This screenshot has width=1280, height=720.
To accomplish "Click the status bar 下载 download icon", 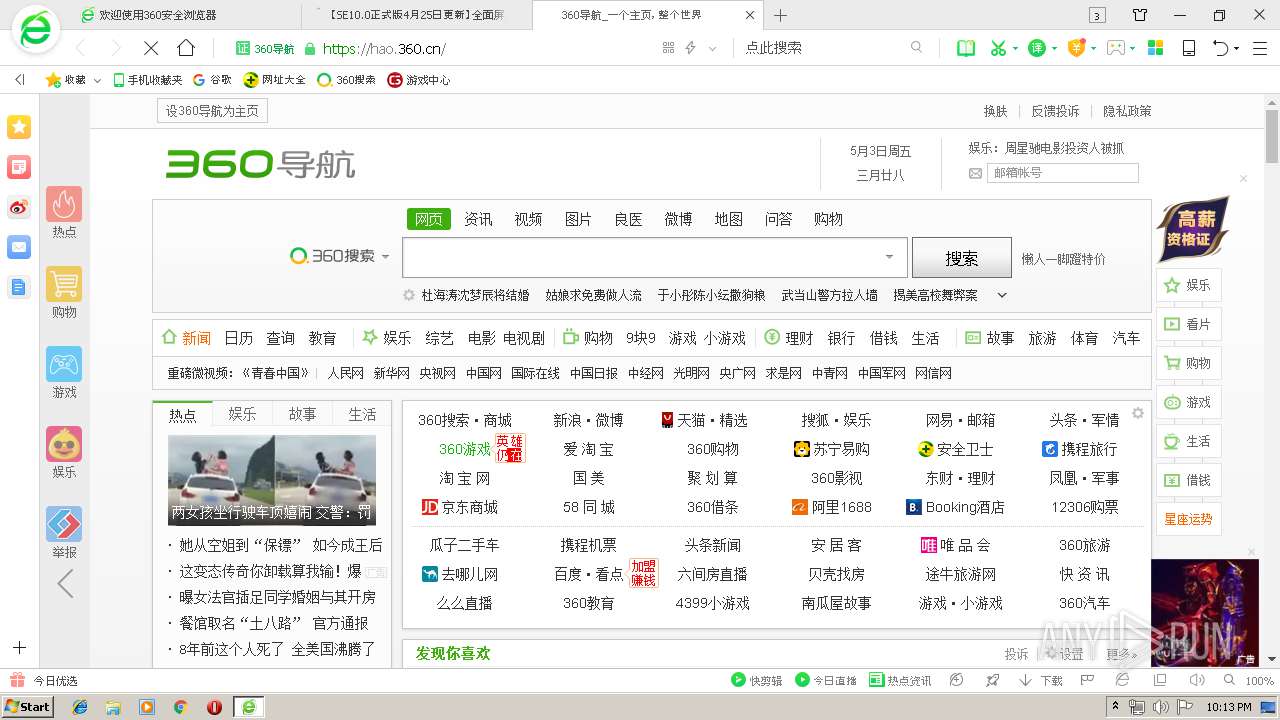I will click(x=1042, y=680).
